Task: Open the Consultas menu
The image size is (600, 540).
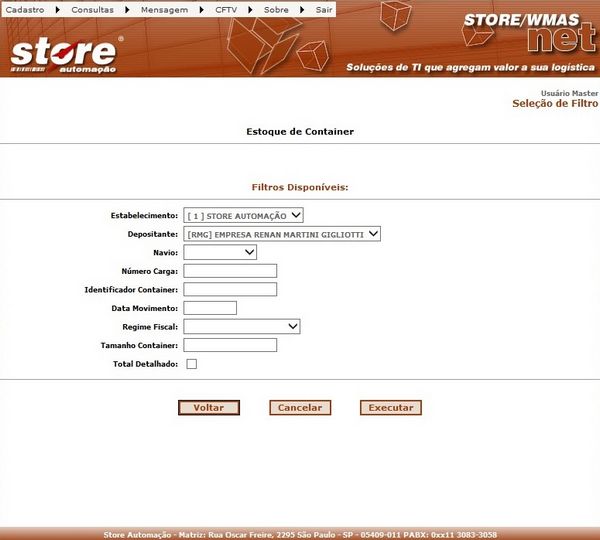Action: [92, 8]
